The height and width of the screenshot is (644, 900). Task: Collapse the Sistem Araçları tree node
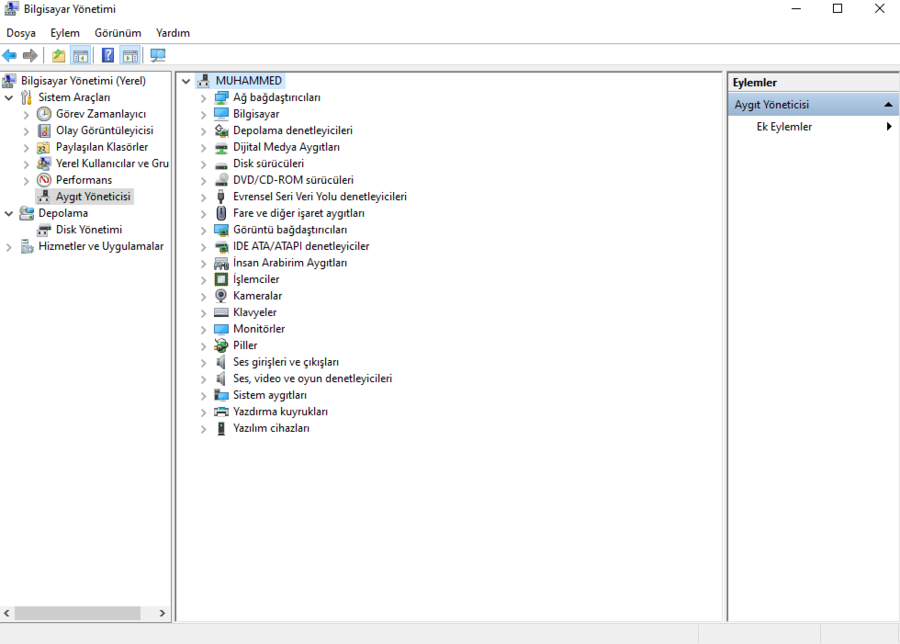pos(9,98)
